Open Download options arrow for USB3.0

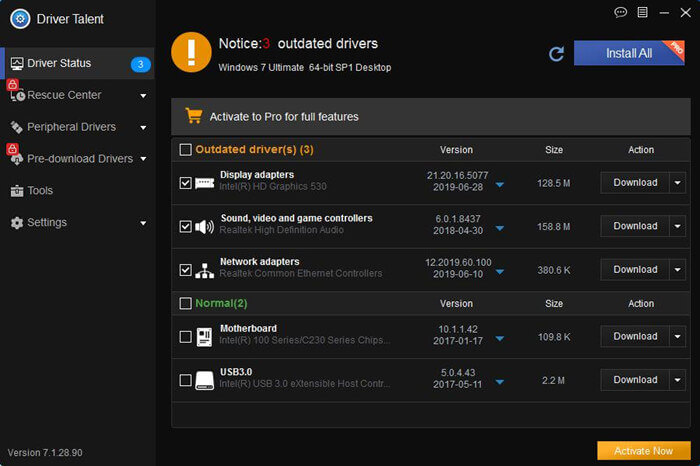(677, 380)
